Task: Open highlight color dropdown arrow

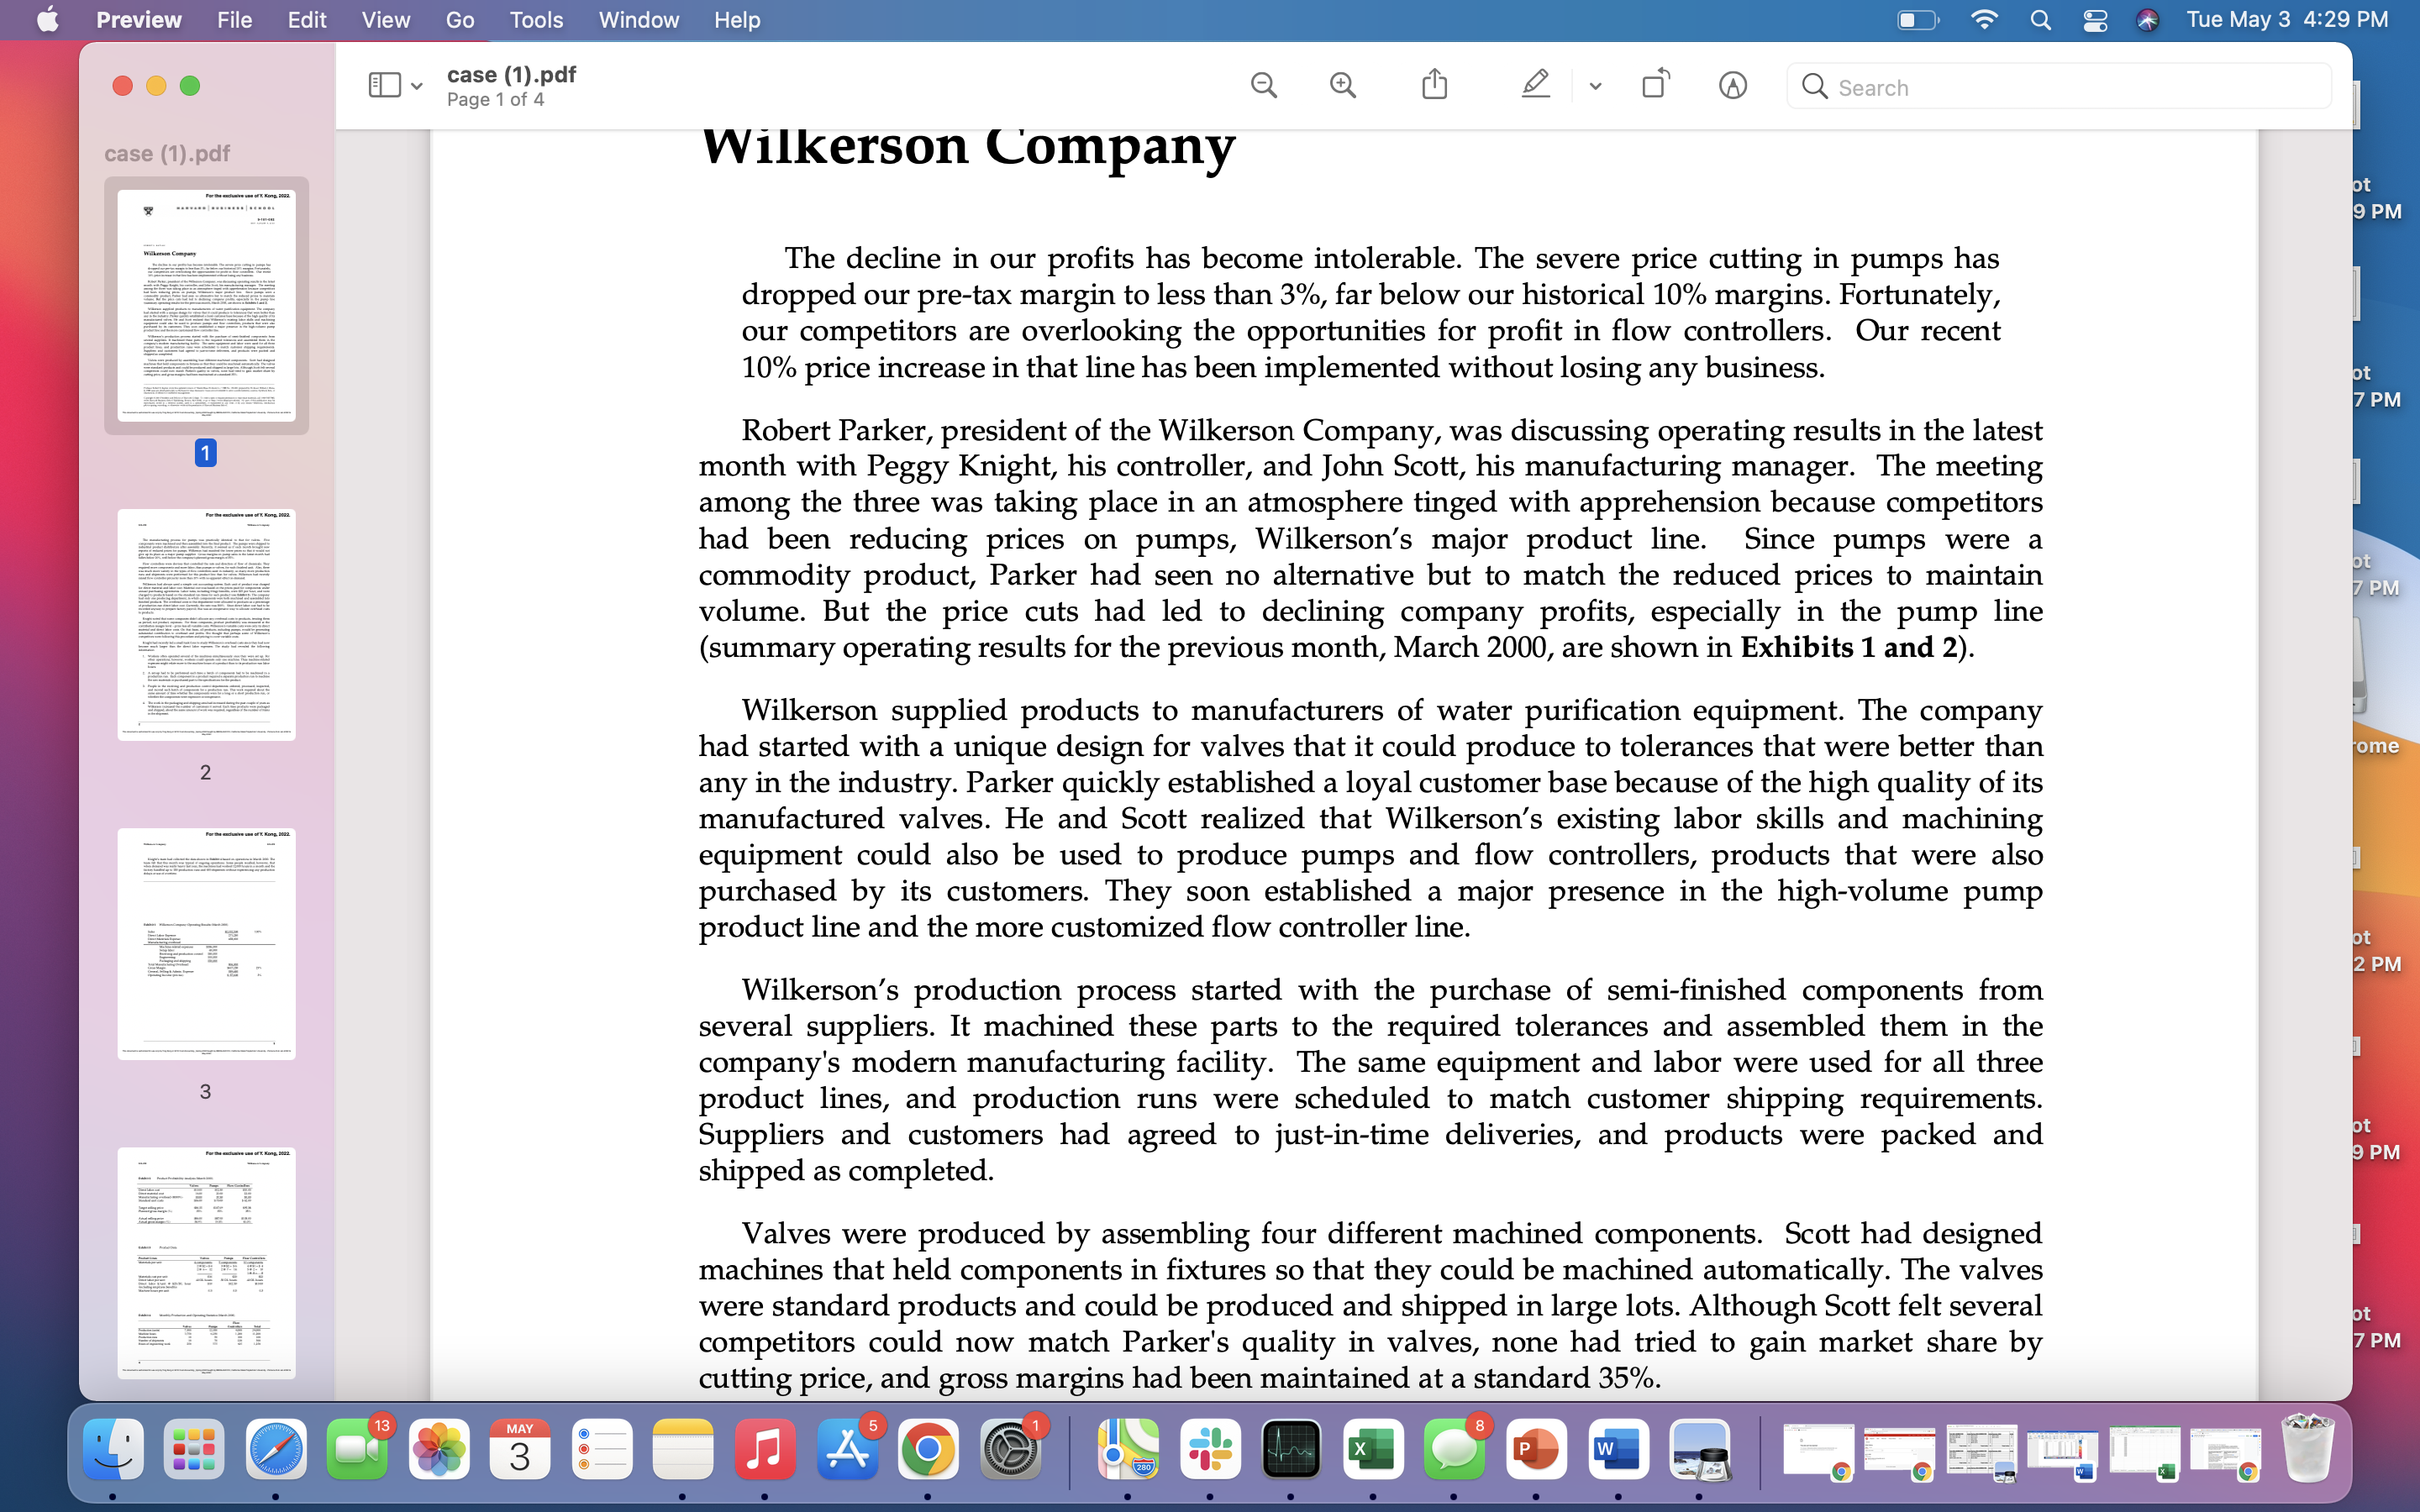Action: coord(1595,87)
